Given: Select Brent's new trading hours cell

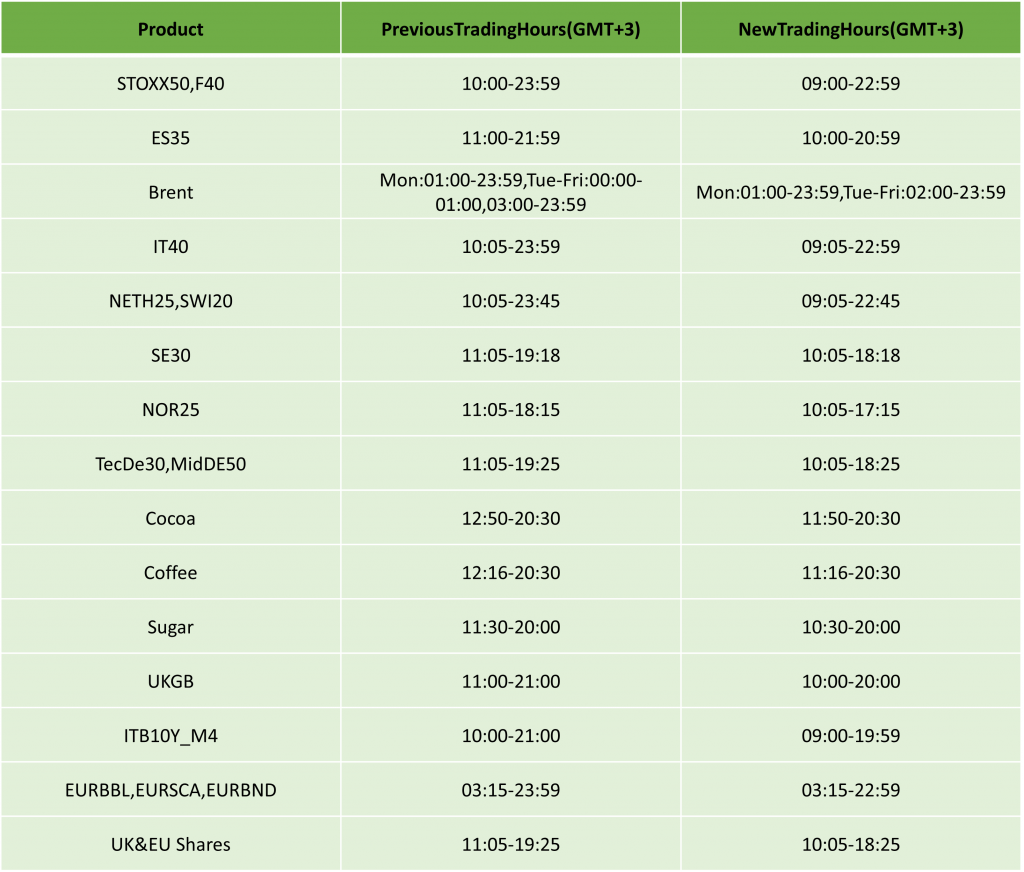Looking at the screenshot, I should 851,192.
